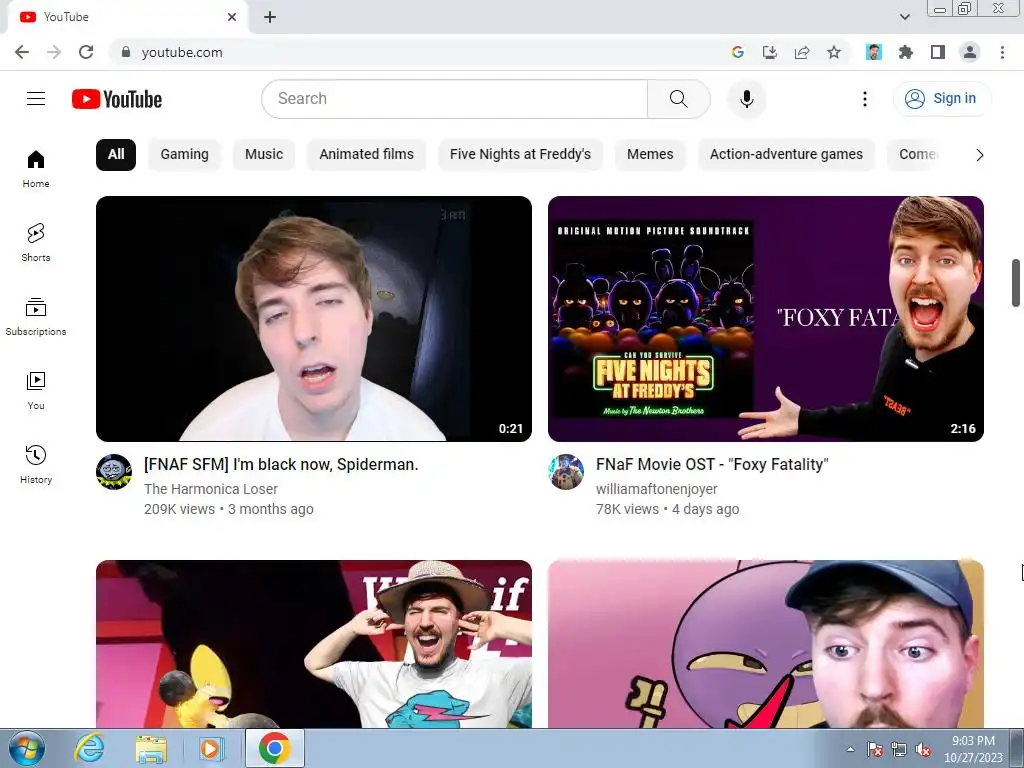Click the Sign in button
Image resolution: width=1024 pixels, height=768 pixels.
[x=942, y=99]
